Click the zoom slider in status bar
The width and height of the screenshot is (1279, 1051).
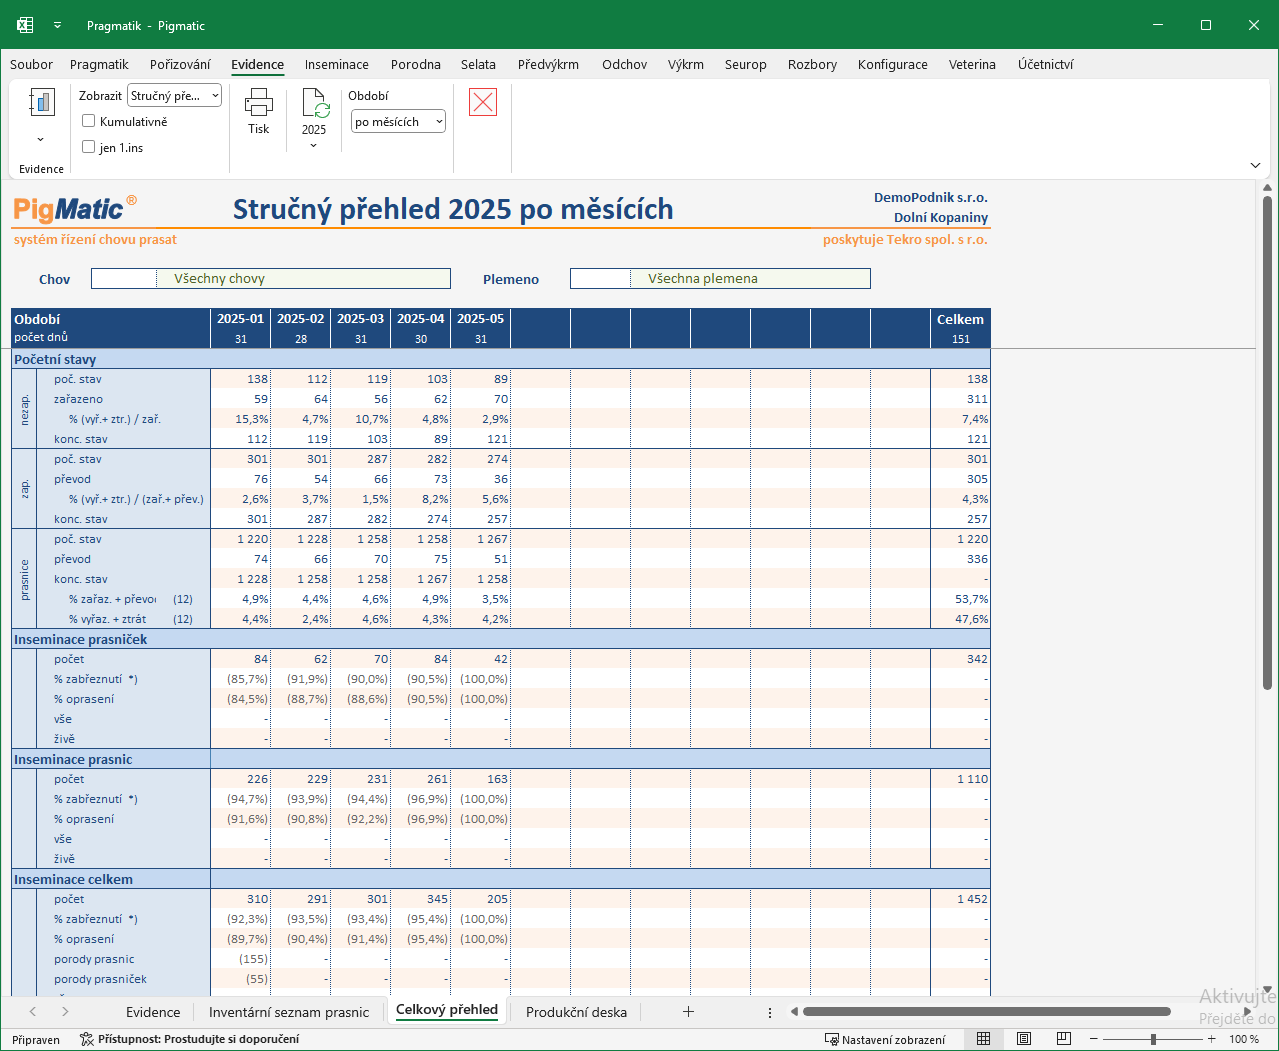click(1153, 1039)
